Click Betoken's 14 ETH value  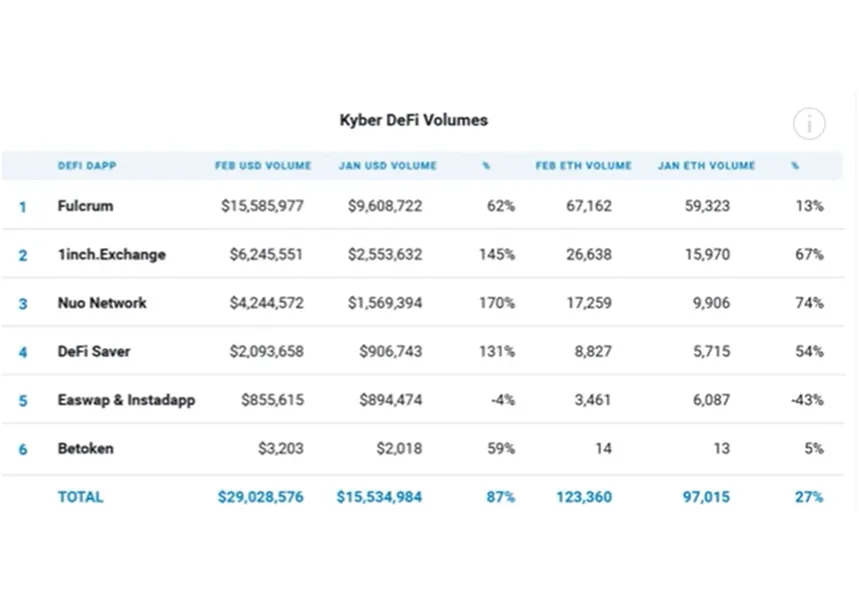click(603, 448)
